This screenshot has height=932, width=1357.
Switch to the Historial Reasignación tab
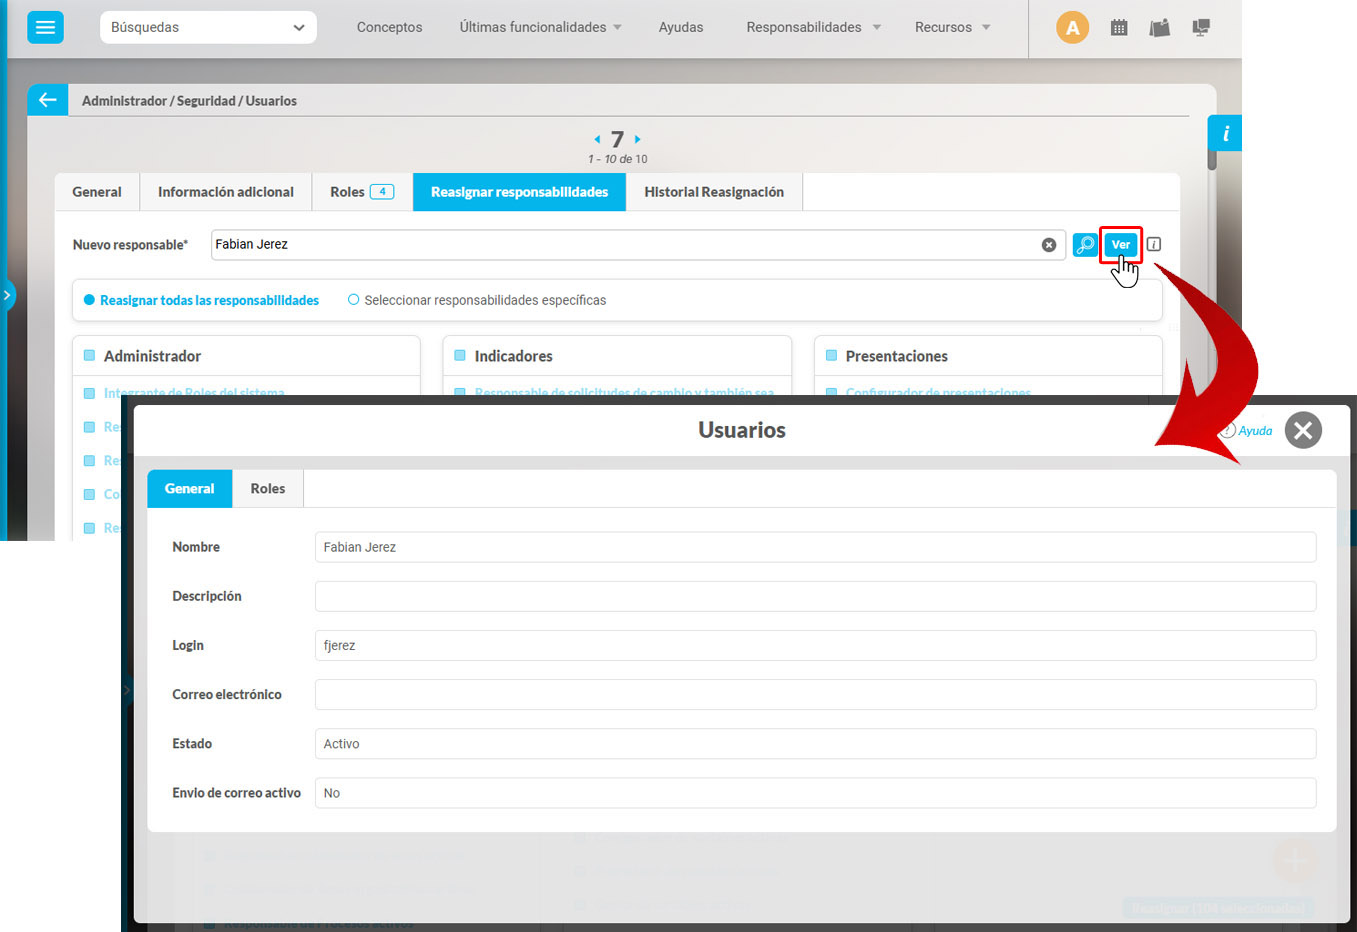pos(713,192)
